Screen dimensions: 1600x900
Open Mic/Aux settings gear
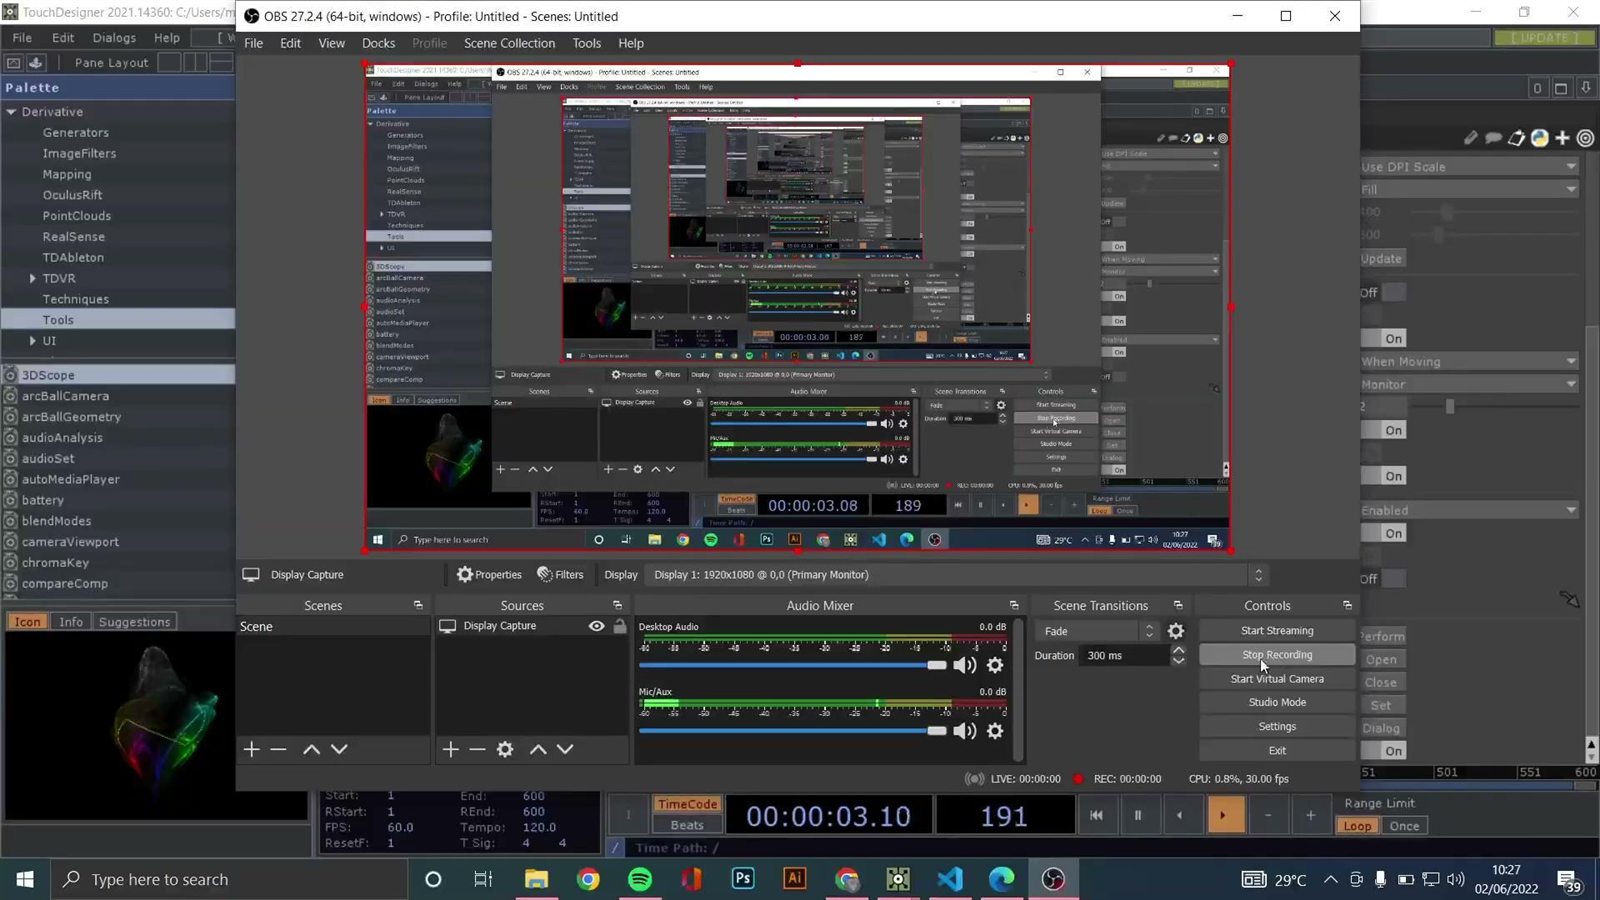pyautogui.click(x=995, y=731)
